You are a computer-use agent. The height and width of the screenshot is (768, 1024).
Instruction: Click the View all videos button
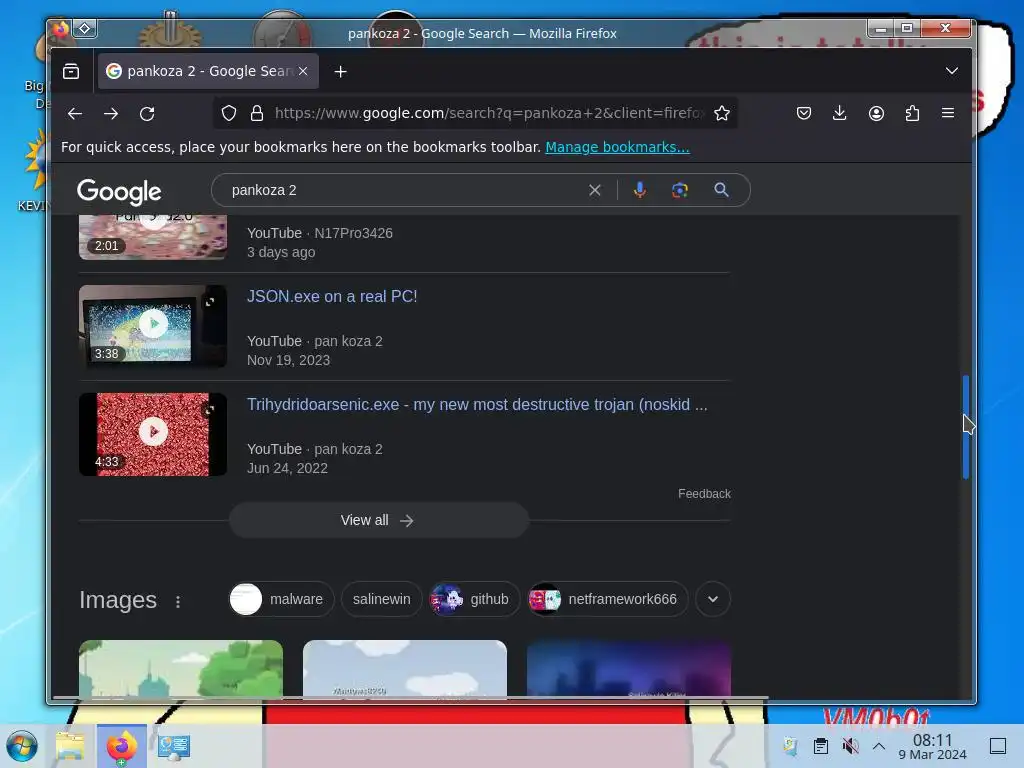[378, 520]
